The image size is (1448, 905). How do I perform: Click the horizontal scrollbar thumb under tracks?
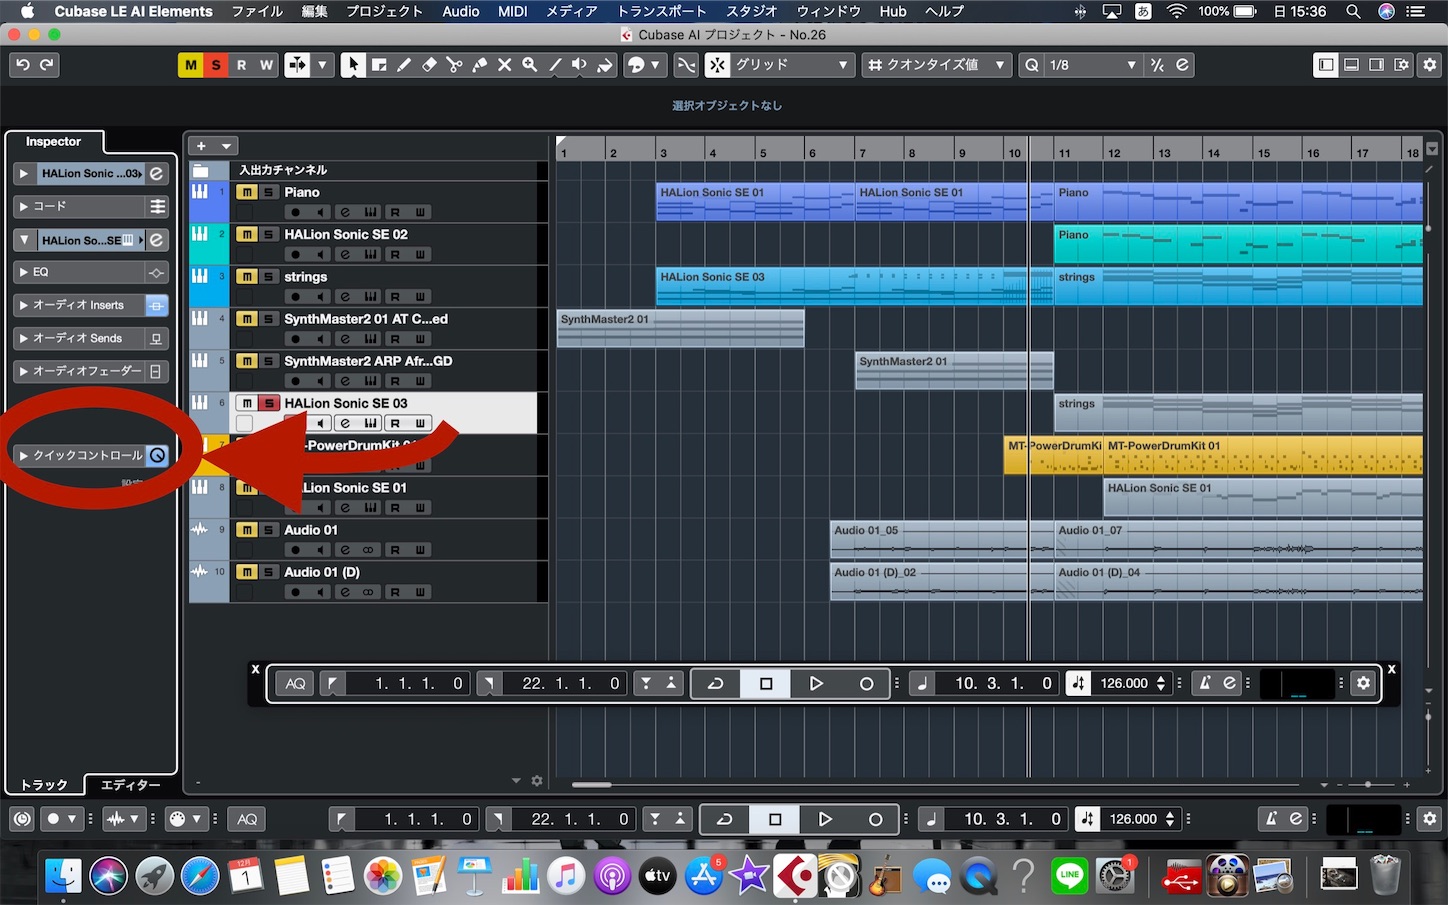591,785
